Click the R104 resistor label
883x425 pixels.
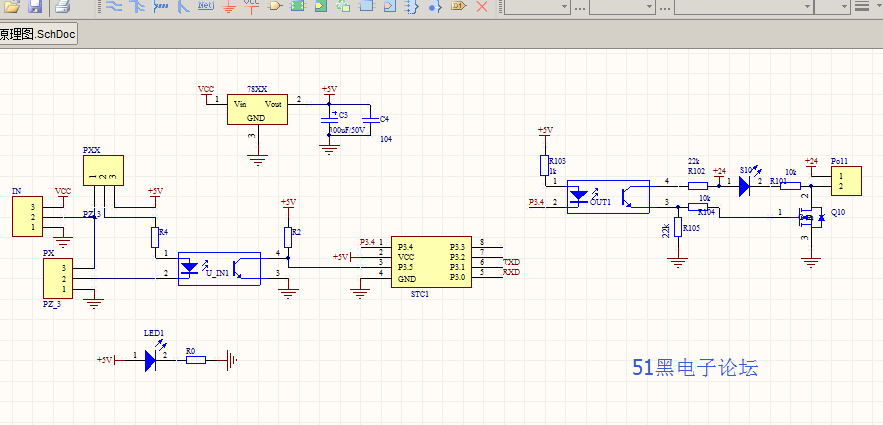pos(707,212)
